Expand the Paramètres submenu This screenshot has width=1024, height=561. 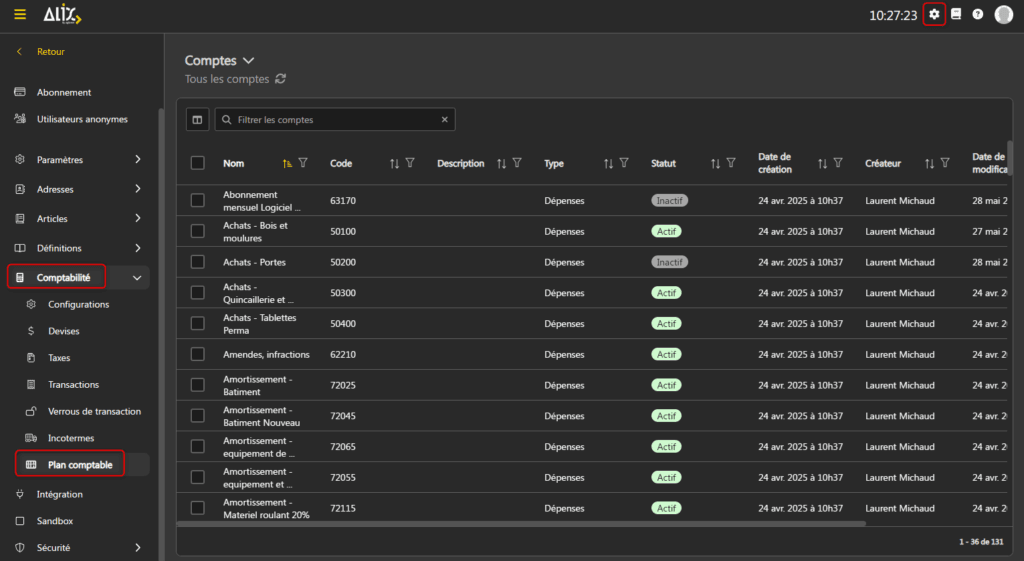point(137,159)
